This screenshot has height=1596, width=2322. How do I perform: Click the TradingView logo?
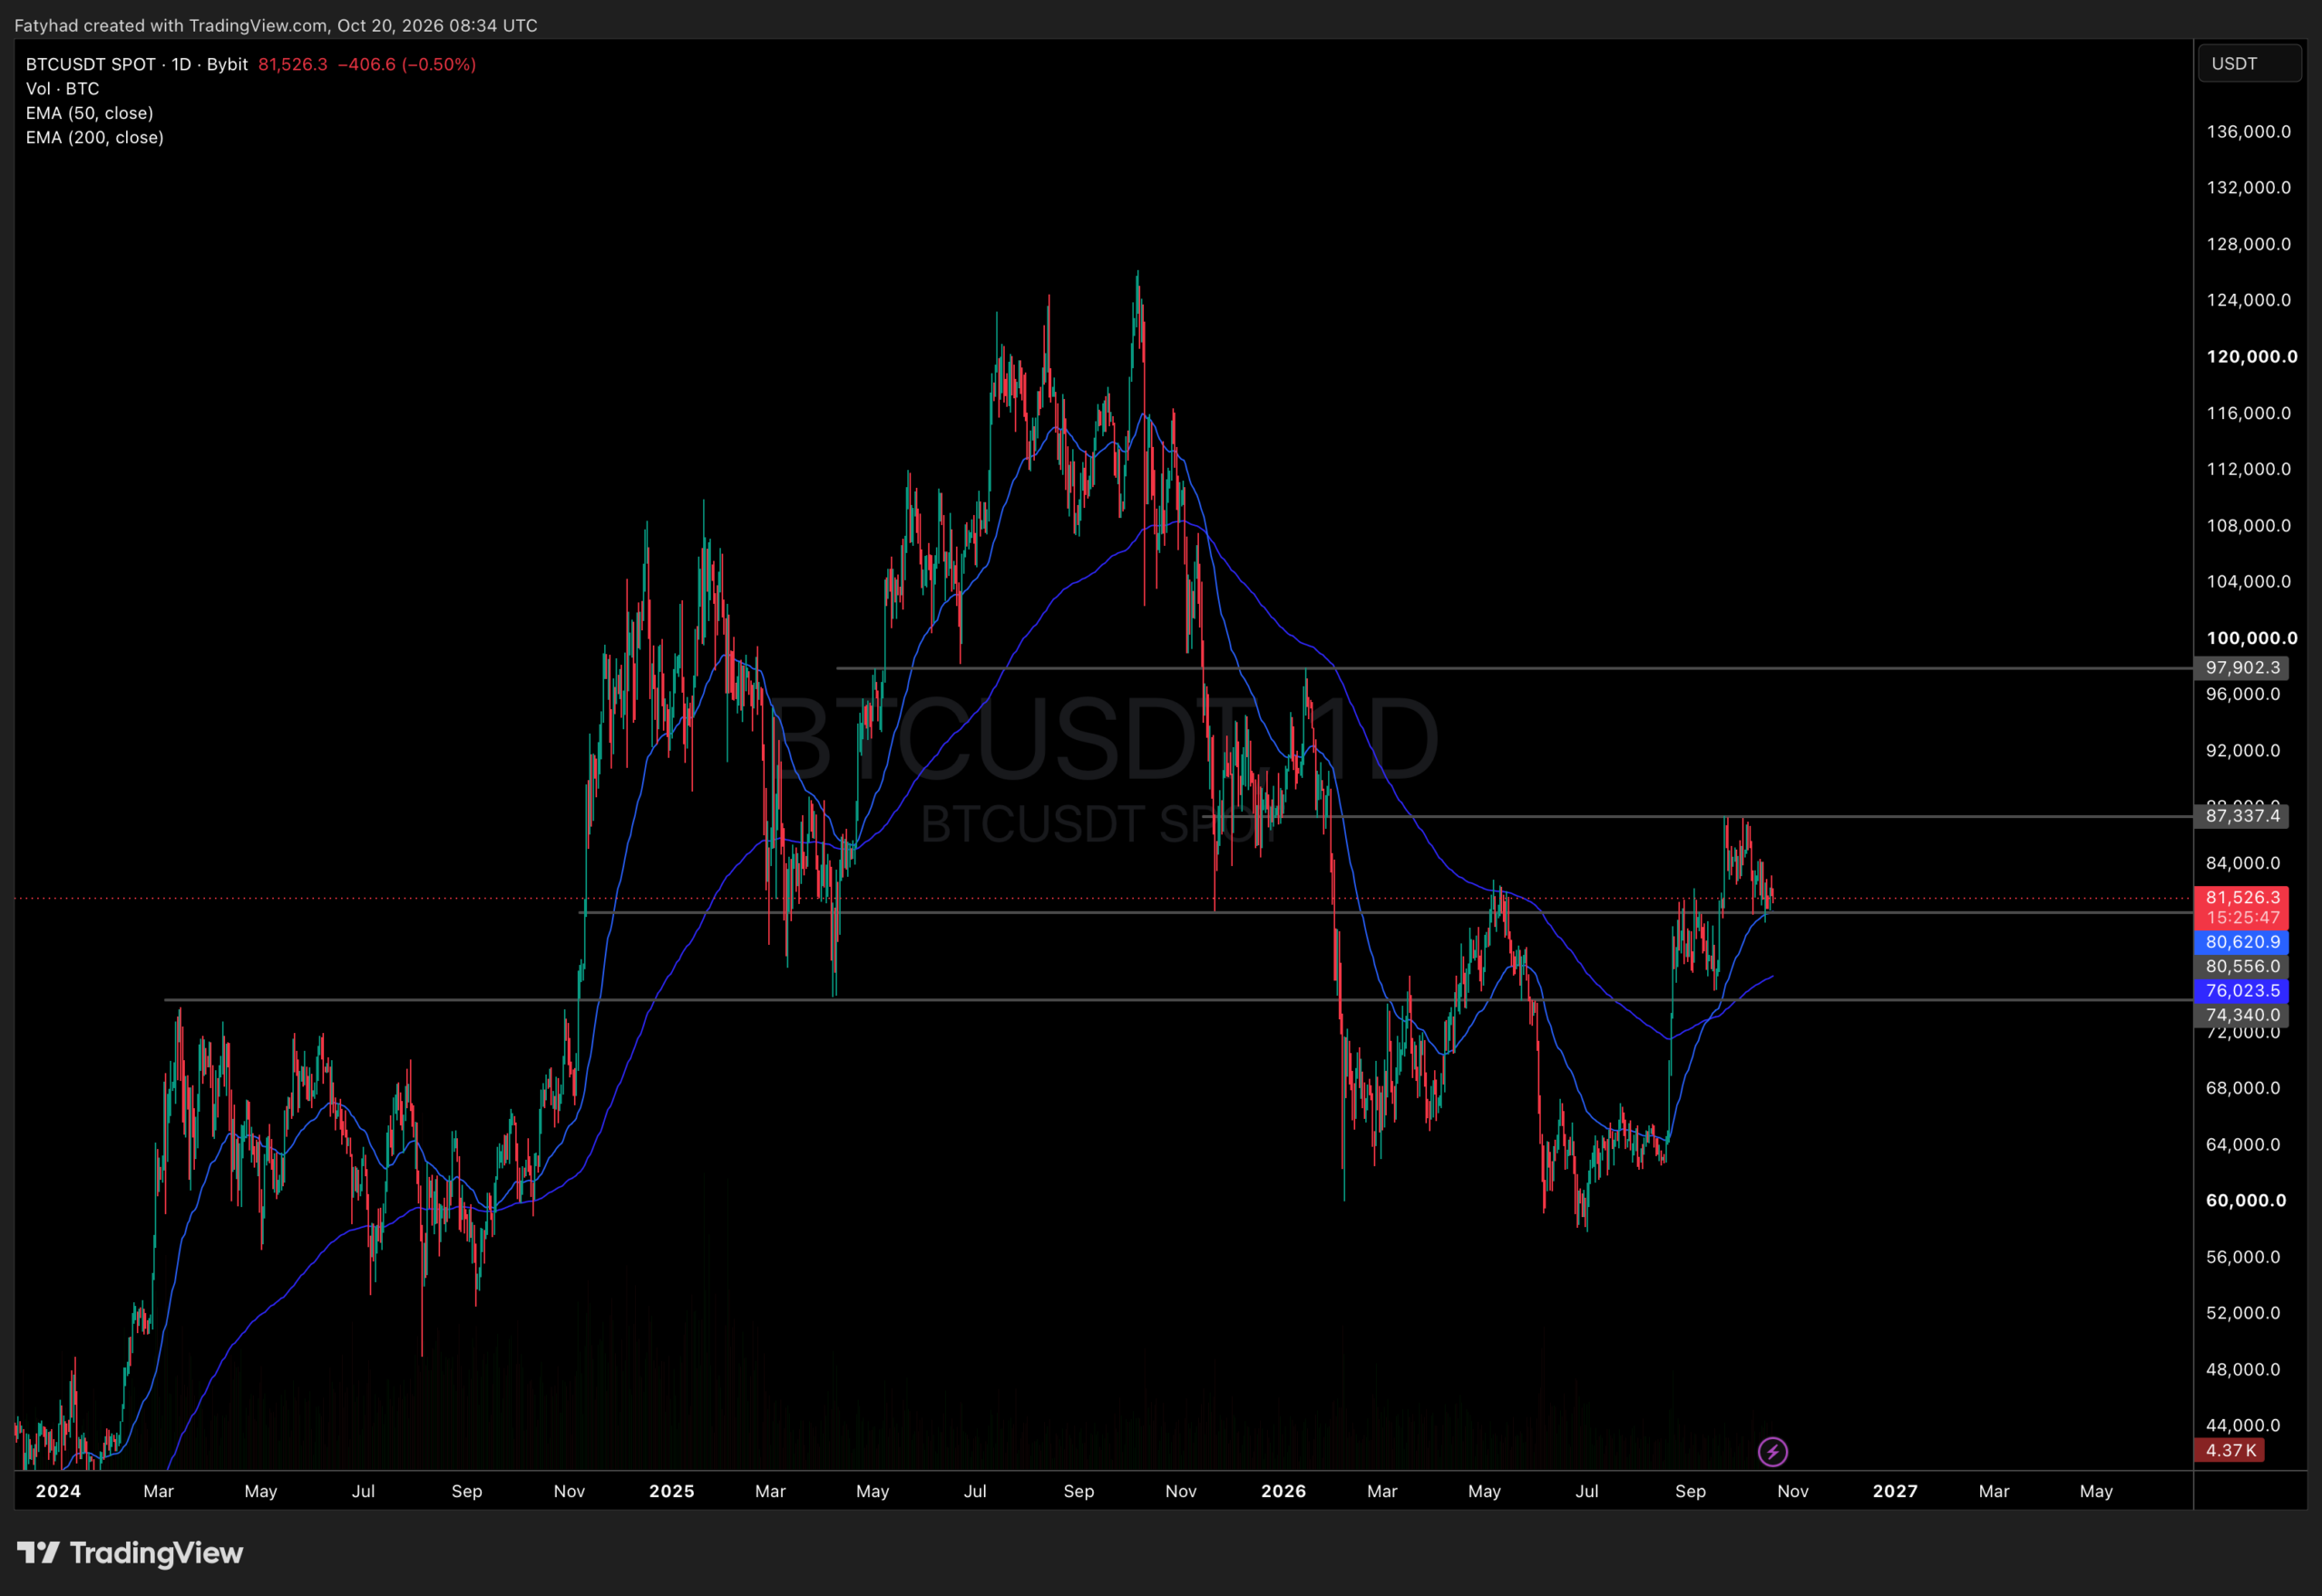click(130, 1553)
